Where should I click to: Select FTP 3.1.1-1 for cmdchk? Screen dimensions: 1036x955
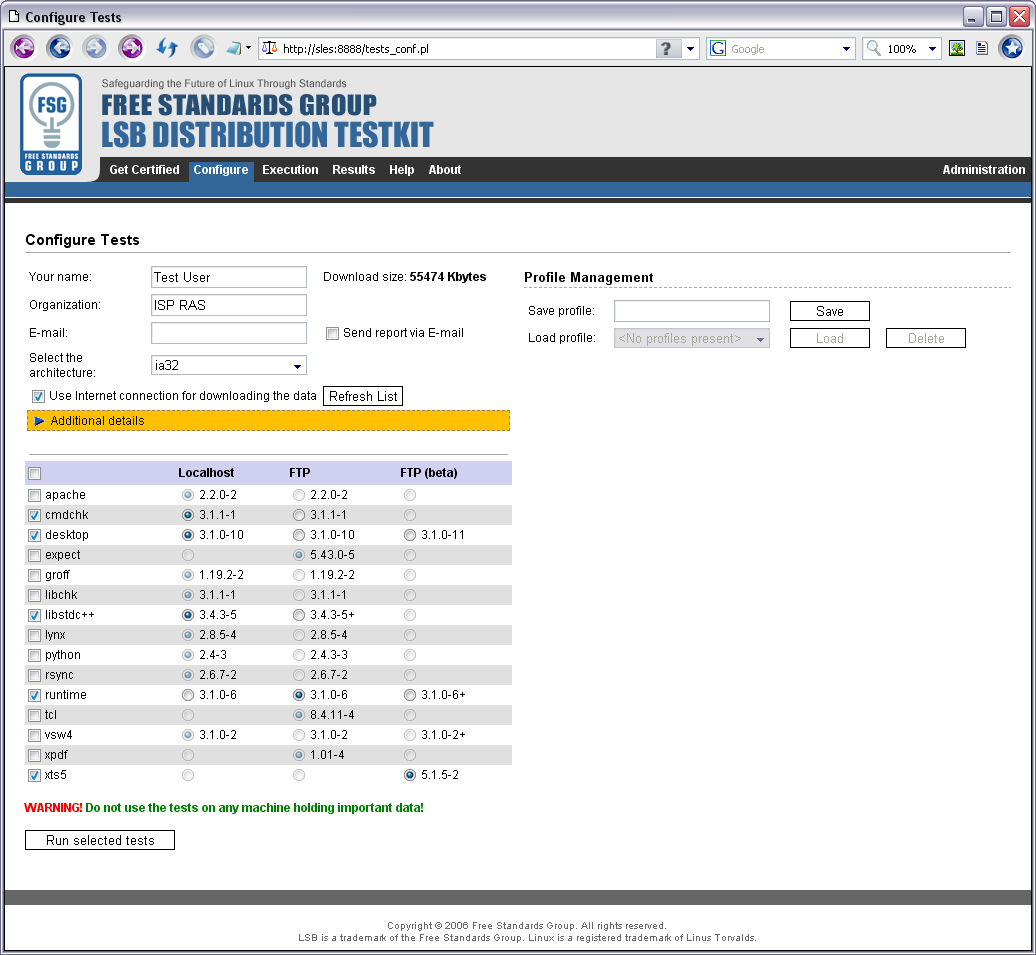[299, 515]
